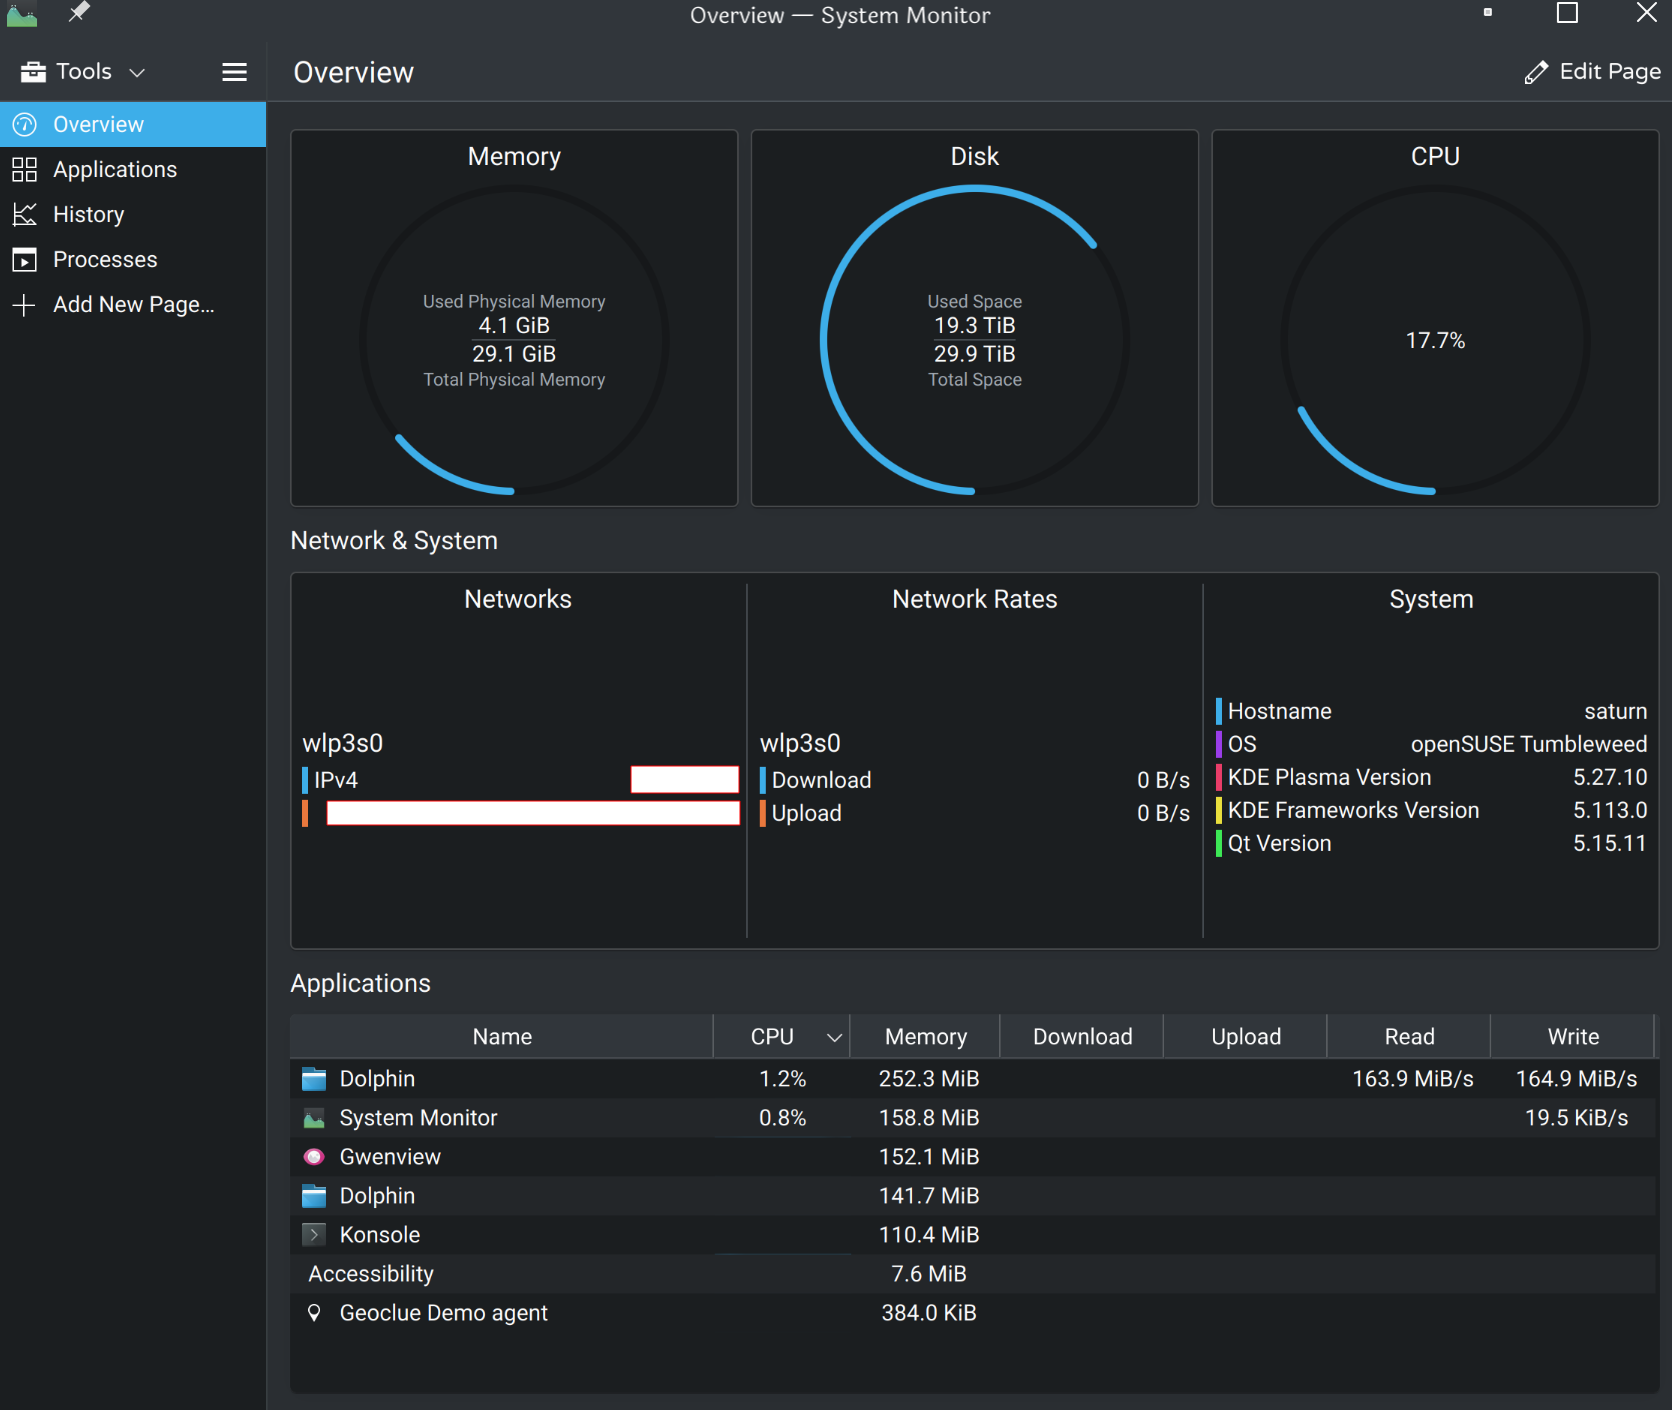Click the purple OS color marker
The width and height of the screenshot is (1672, 1410).
[1219, 744]
